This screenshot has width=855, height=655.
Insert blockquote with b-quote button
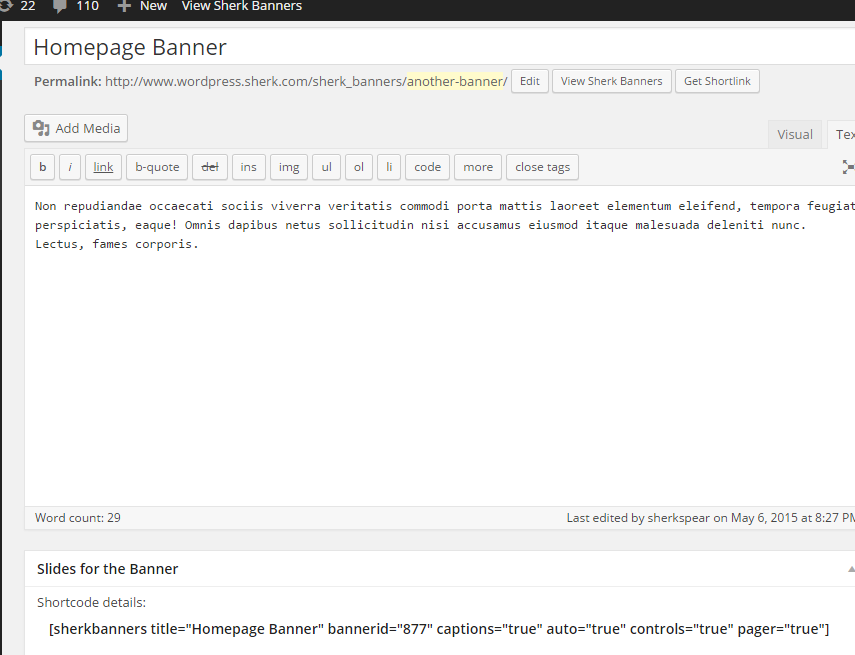pos(157,167)
